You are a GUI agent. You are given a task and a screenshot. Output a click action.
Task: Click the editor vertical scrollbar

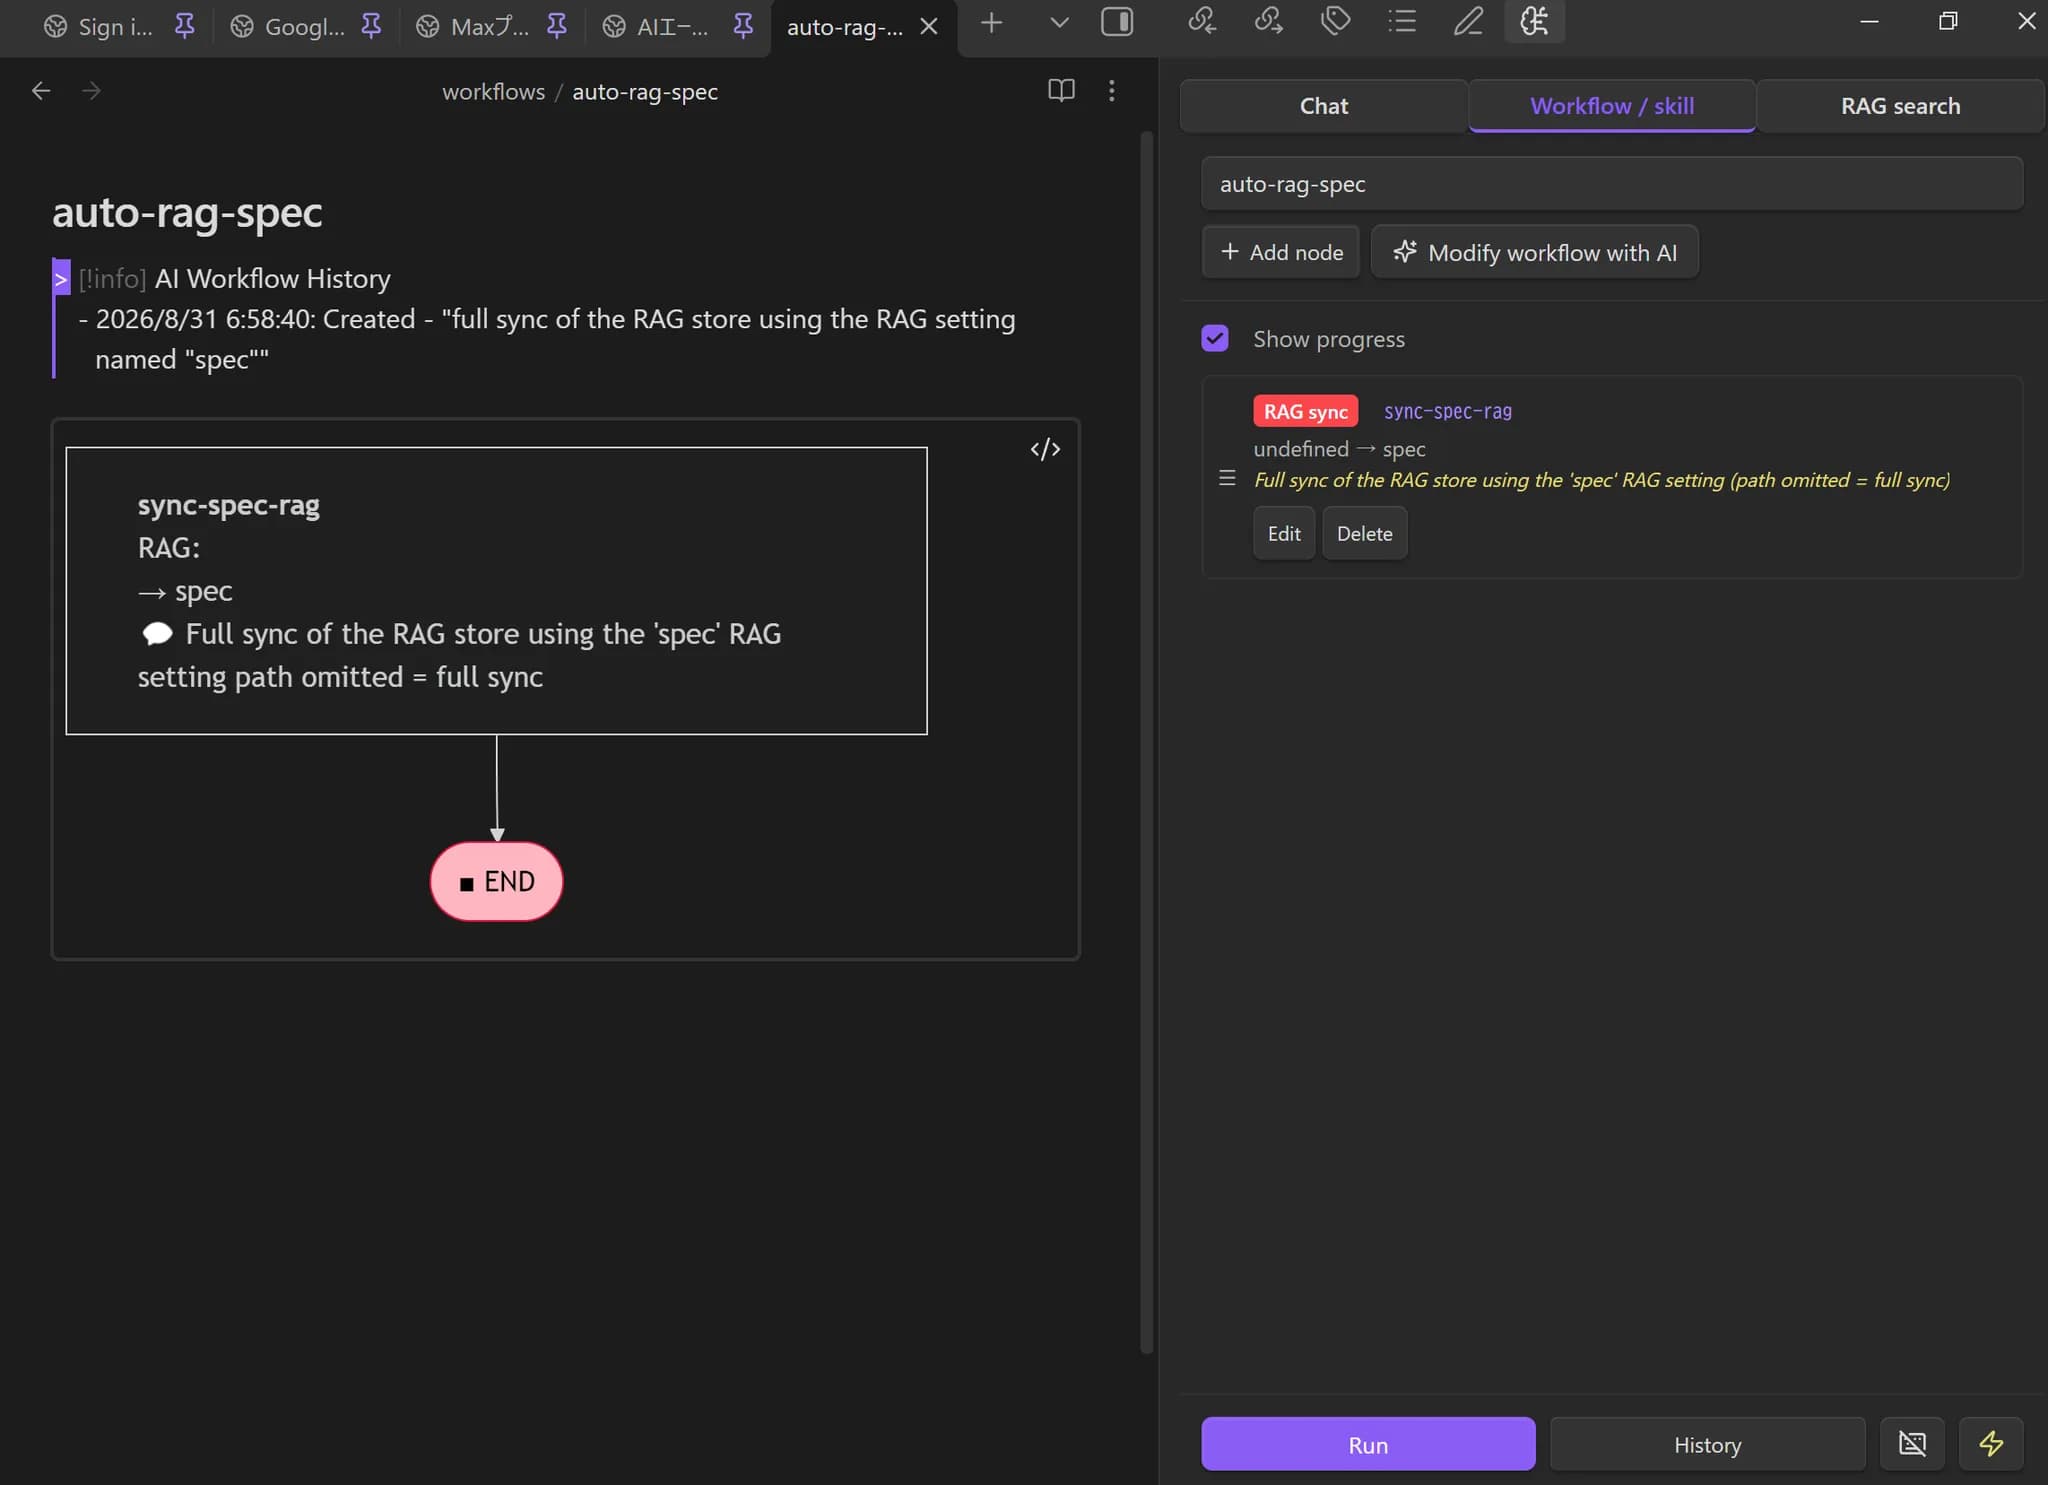point(1147,742)
